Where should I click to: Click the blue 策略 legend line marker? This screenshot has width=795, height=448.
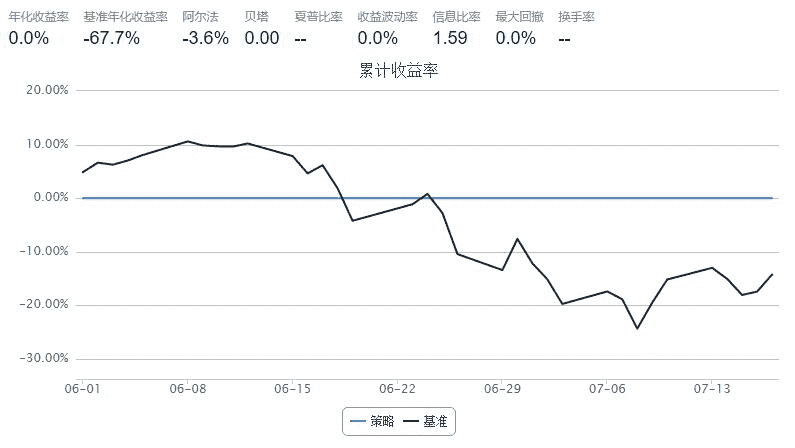tap(358, 422)
